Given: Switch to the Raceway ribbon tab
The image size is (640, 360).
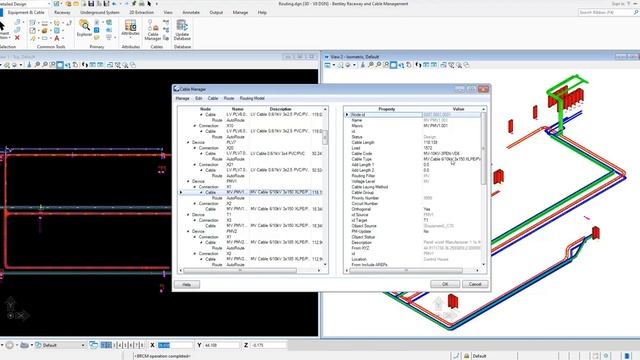Looking at the screenshot, I should [x=62, y=13].
